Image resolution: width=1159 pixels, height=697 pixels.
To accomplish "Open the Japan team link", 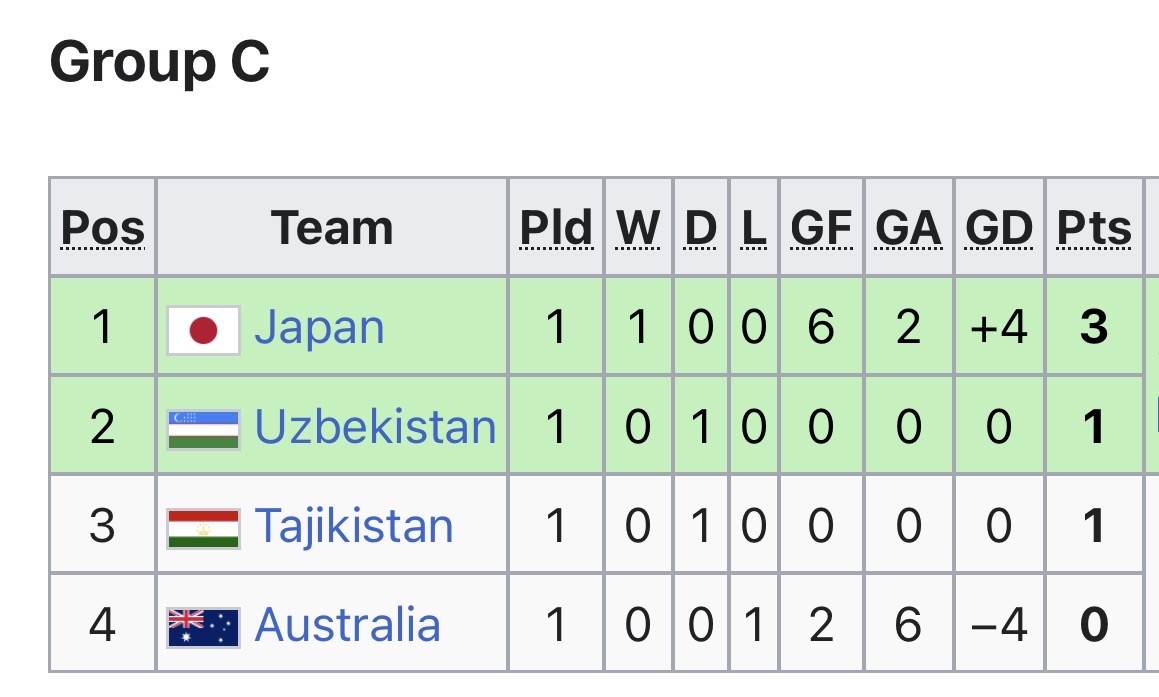I will 319,328.
